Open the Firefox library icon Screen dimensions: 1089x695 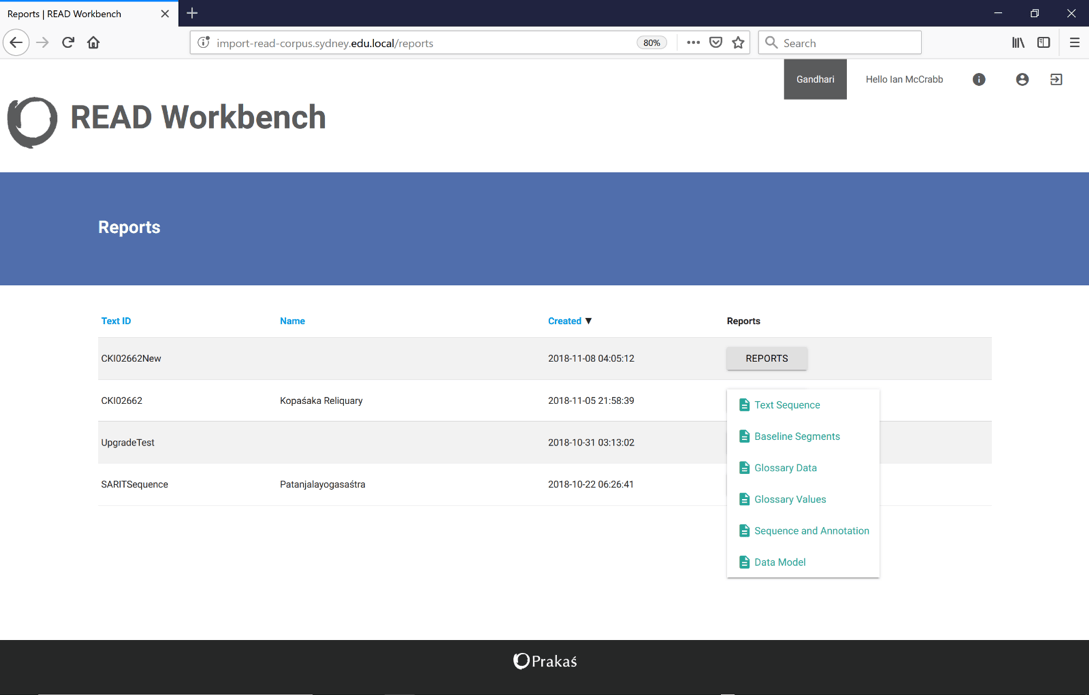[x=1018, y=42]
